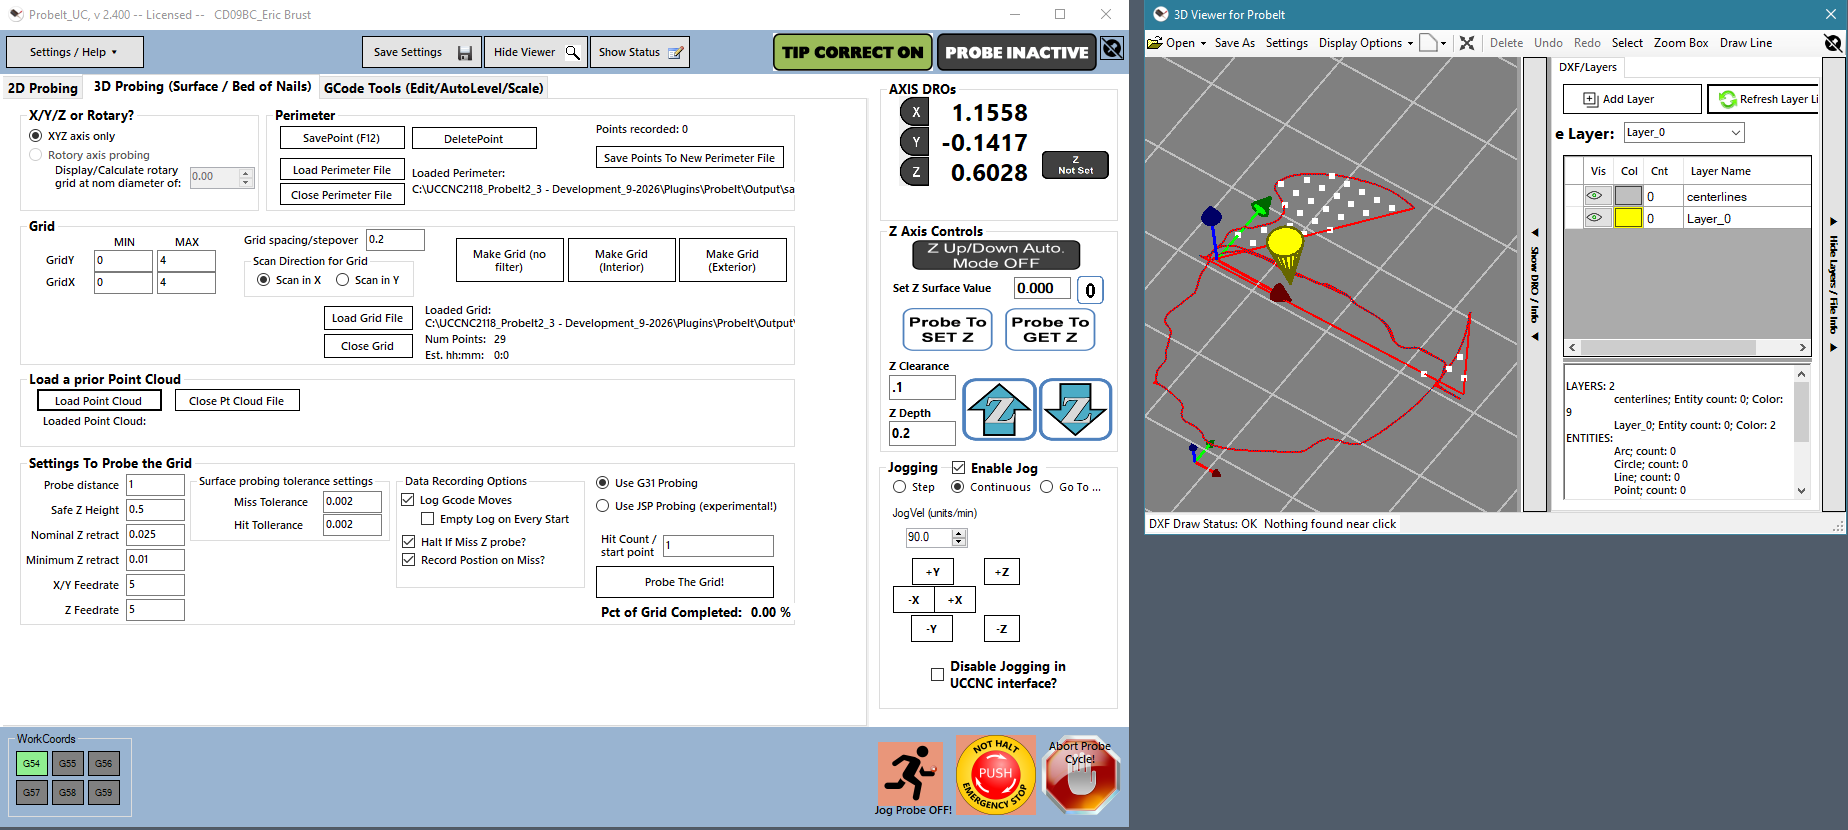The image size is (1848, 830).
Task: Click the X axis DRO button
Action: tap(915, 112)
